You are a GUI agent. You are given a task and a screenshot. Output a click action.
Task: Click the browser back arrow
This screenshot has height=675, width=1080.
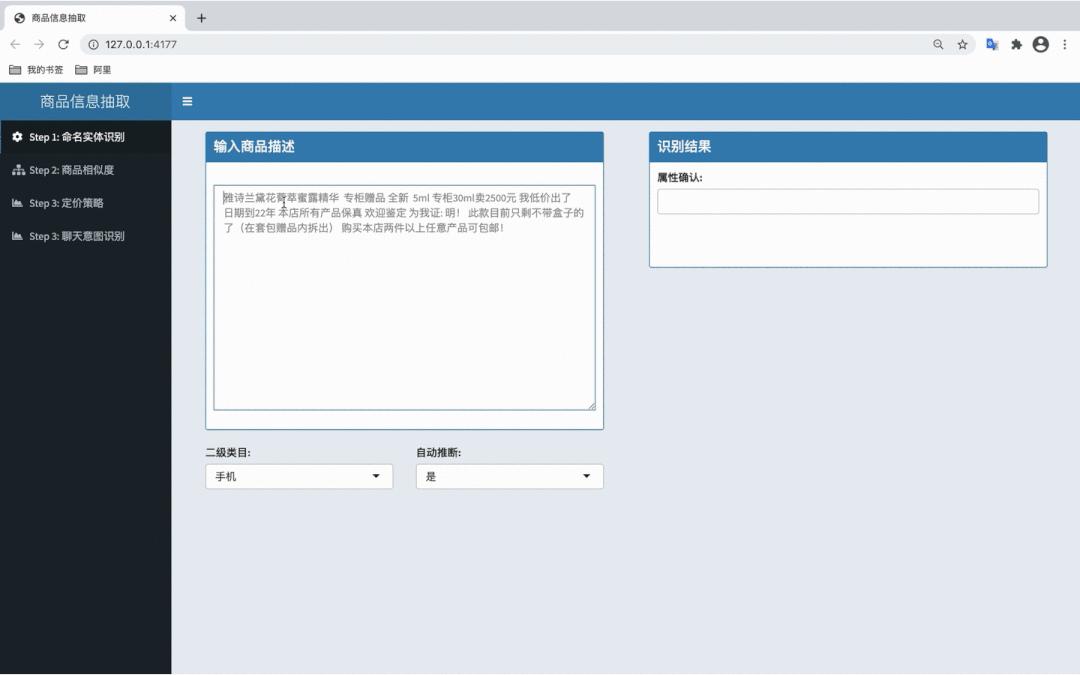14,44
